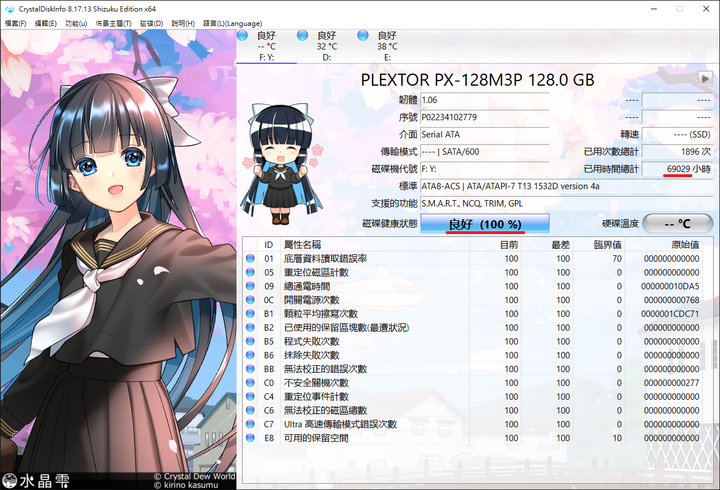
Task: Click the interface field Serial ATA
Action: (x=484, y=134)
